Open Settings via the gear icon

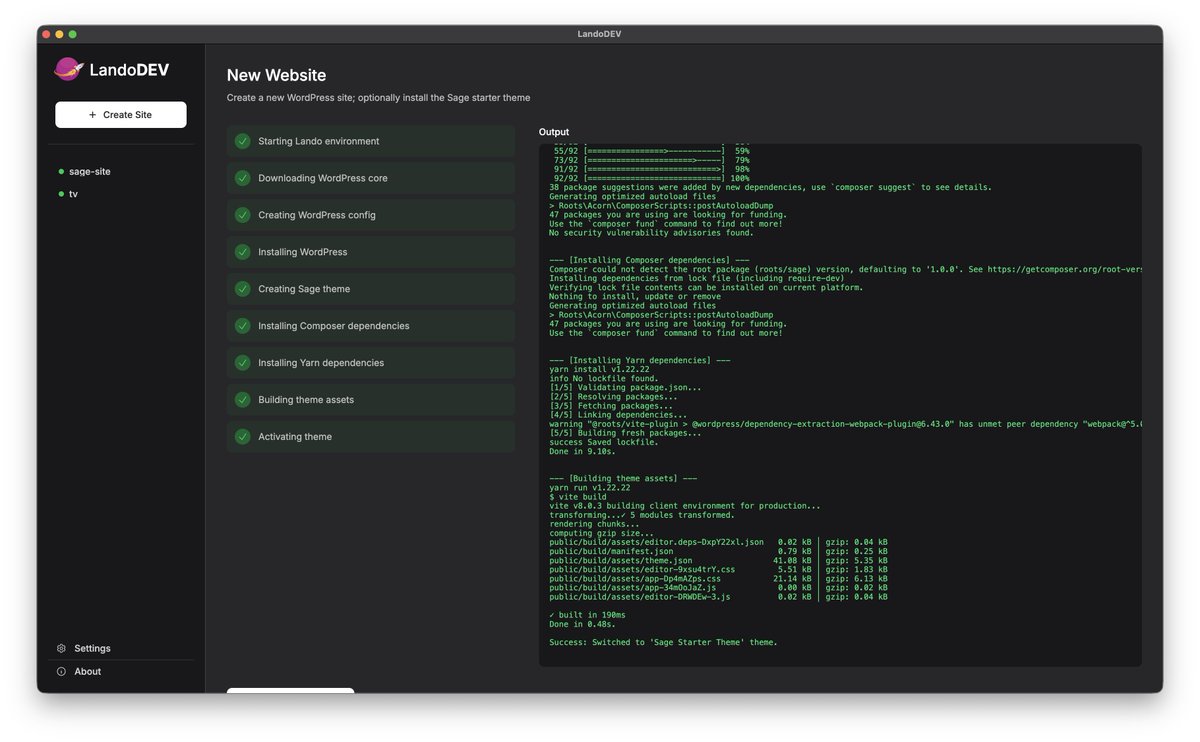[61, 648]
